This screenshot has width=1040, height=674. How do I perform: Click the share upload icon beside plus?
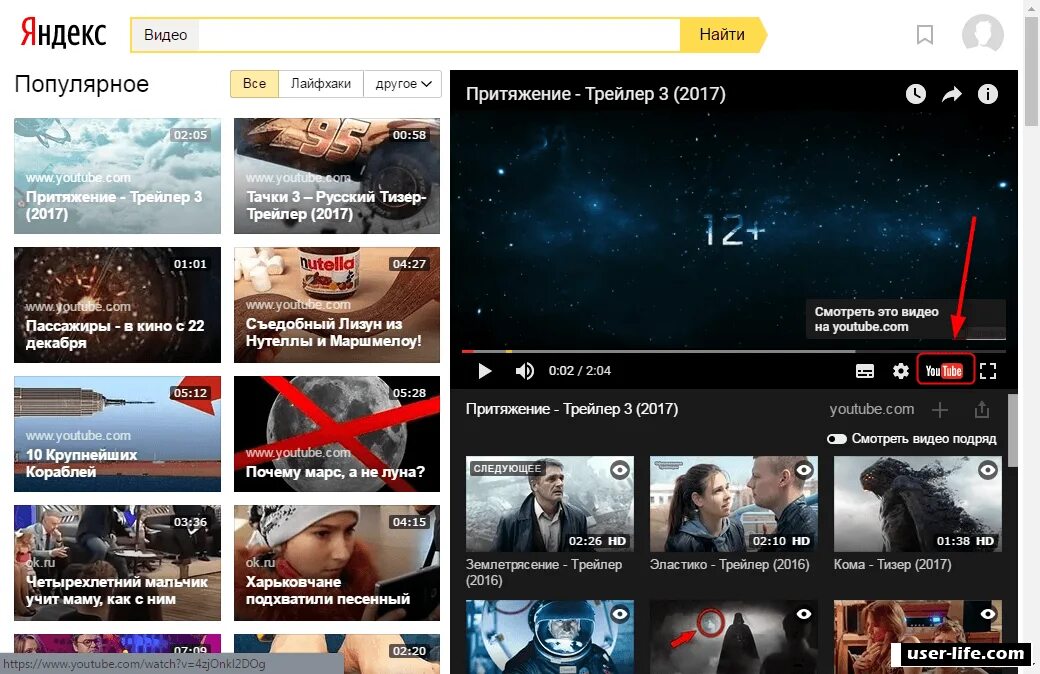(x=982, y=410)
